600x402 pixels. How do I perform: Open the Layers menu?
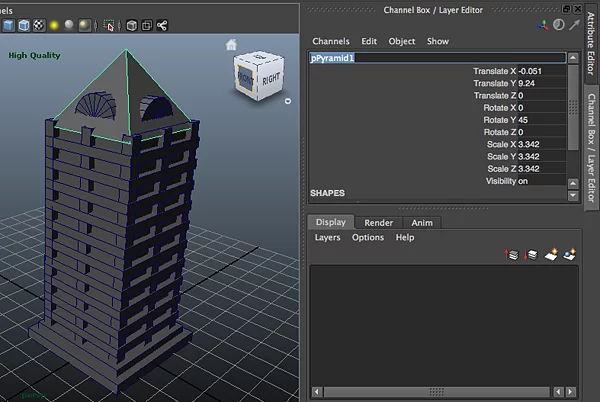click(327, 238)
